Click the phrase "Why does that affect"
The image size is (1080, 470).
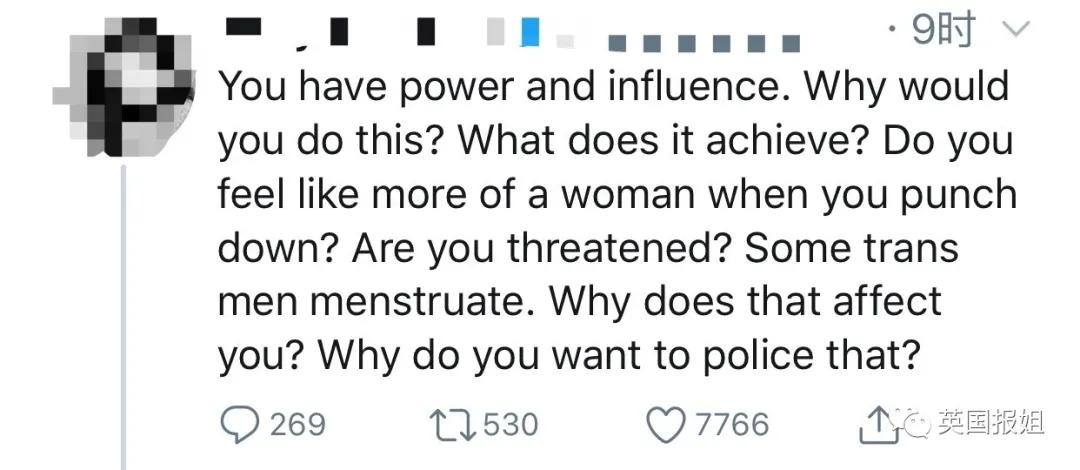tap(745, 301)
